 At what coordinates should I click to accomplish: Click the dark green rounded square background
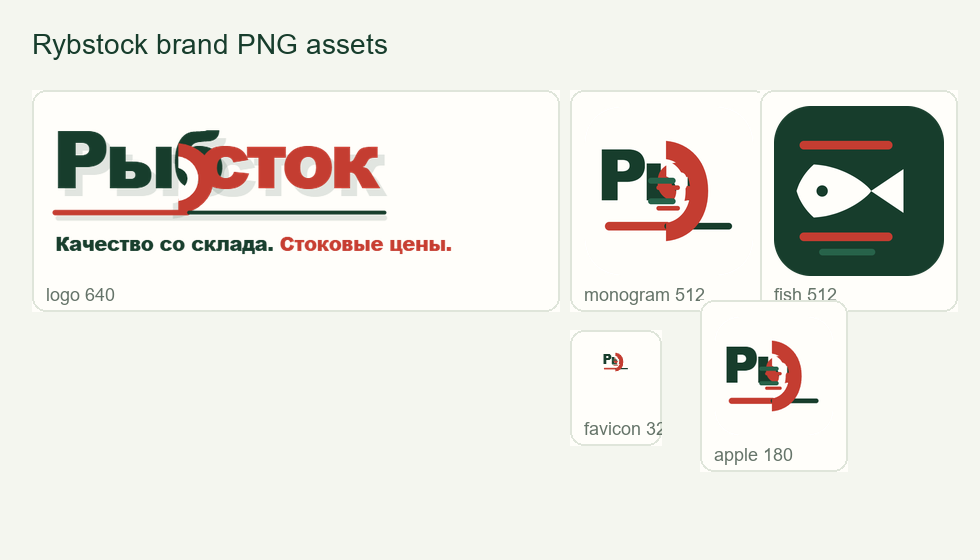(x=859, y=191)
